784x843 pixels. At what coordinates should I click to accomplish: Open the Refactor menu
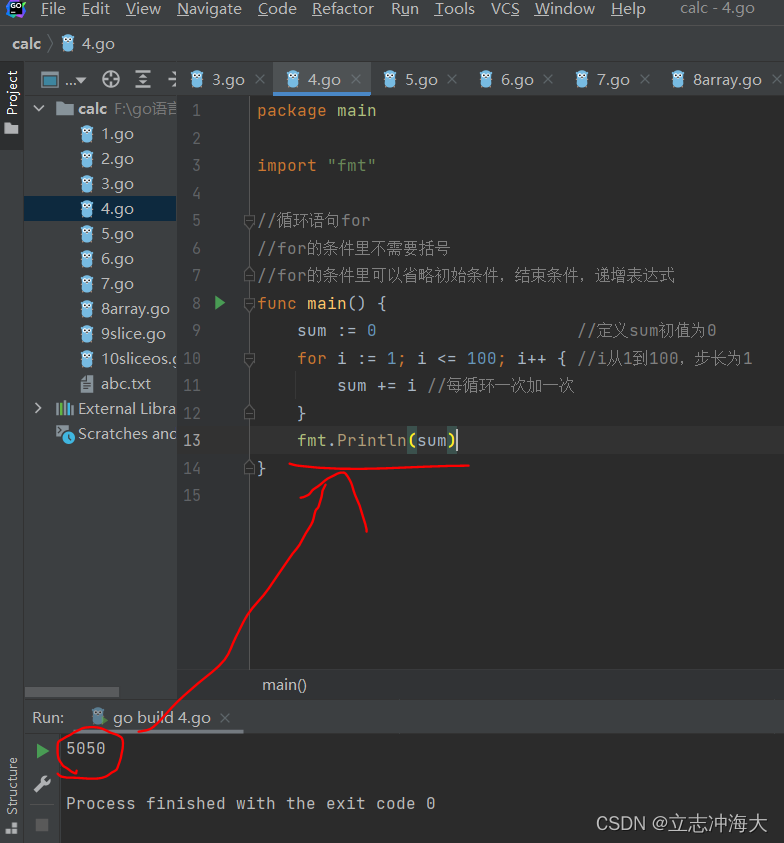click(x=343, y=9)
